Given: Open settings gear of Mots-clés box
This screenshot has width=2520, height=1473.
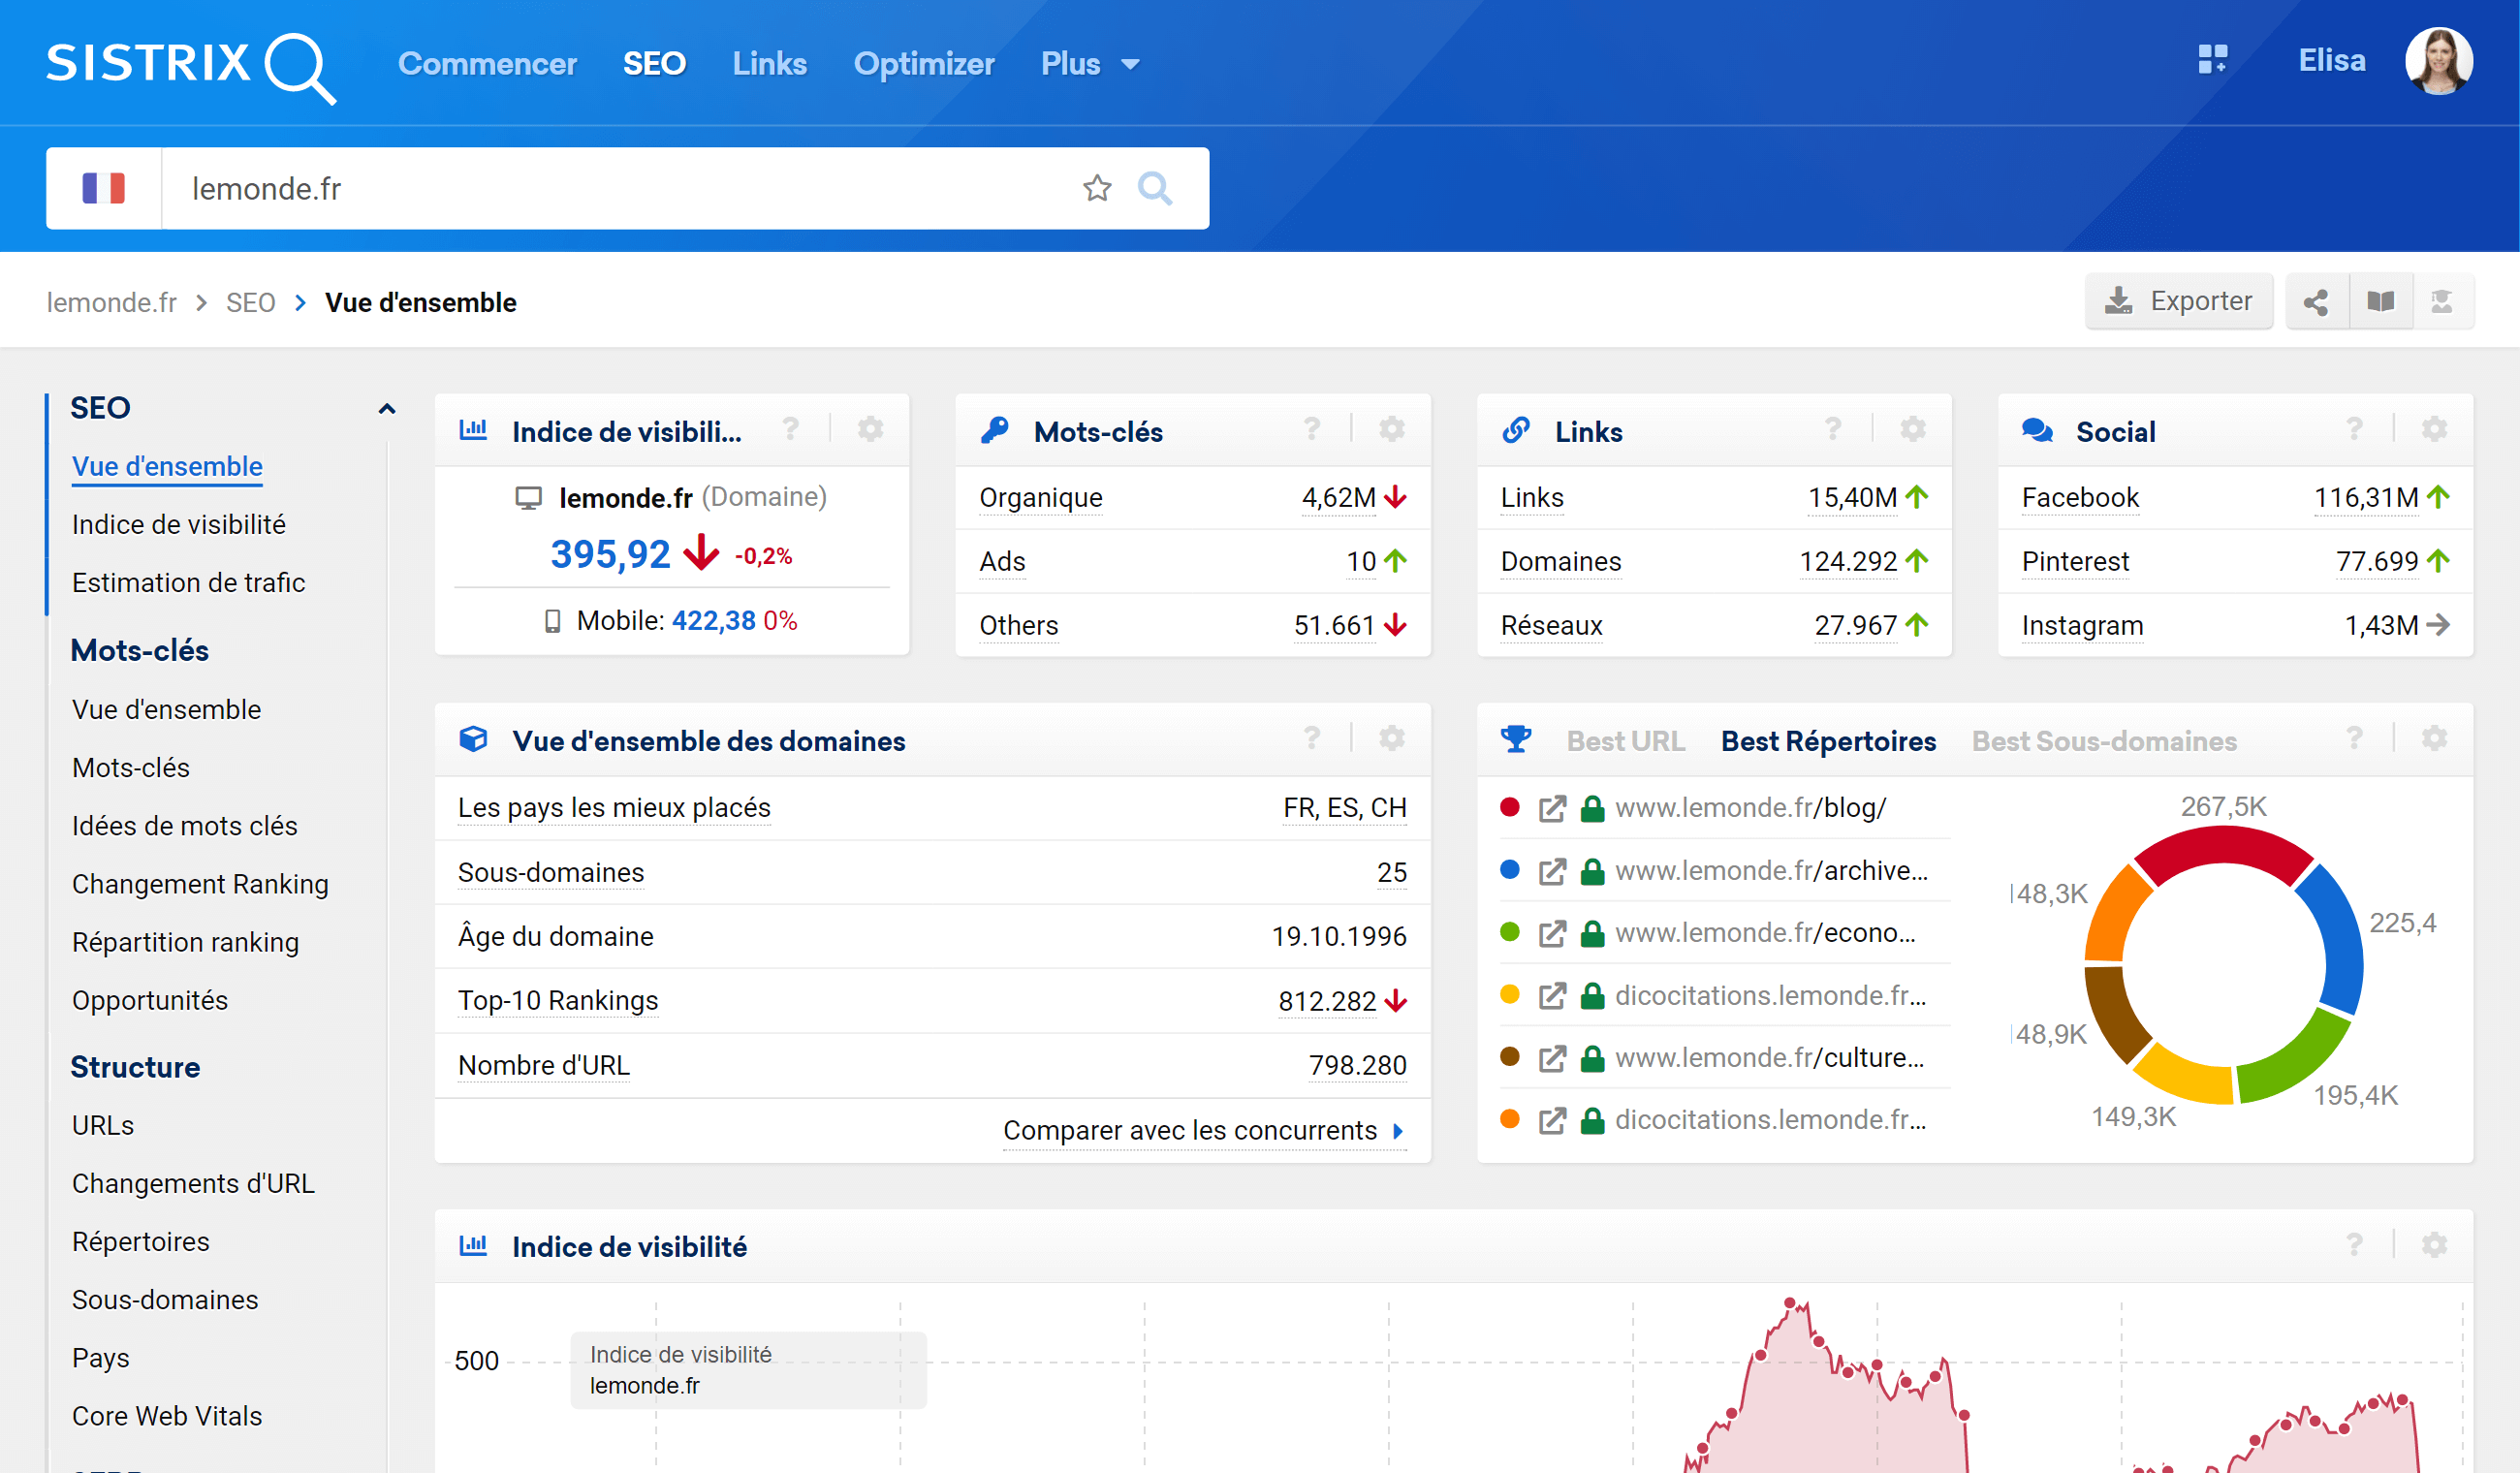Looking at the screenshot, I should (1392, 430).
